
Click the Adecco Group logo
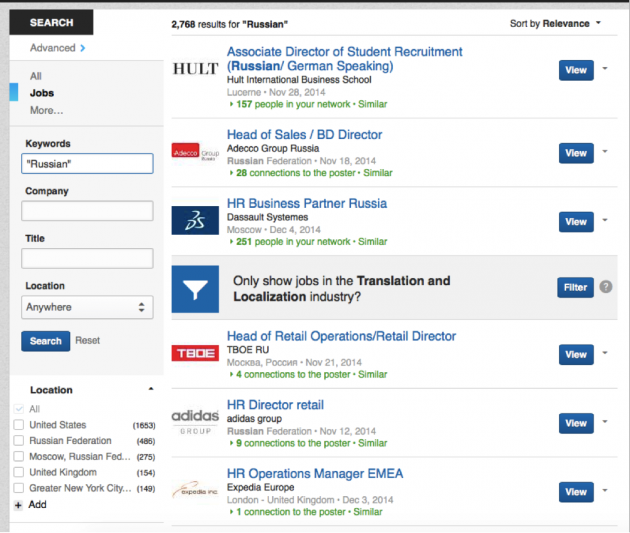[x=195, y=153]
